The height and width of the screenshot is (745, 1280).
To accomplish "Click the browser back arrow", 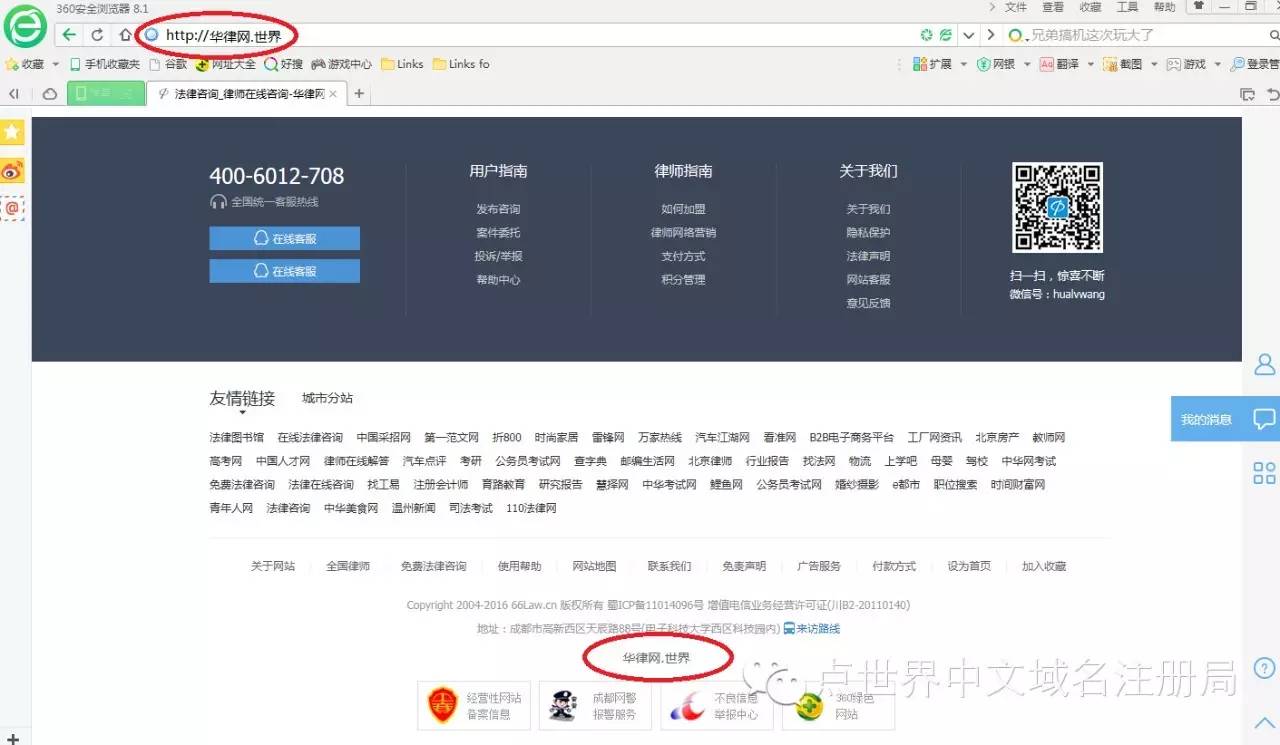I will pyautogui.click(x=69, y=35).
